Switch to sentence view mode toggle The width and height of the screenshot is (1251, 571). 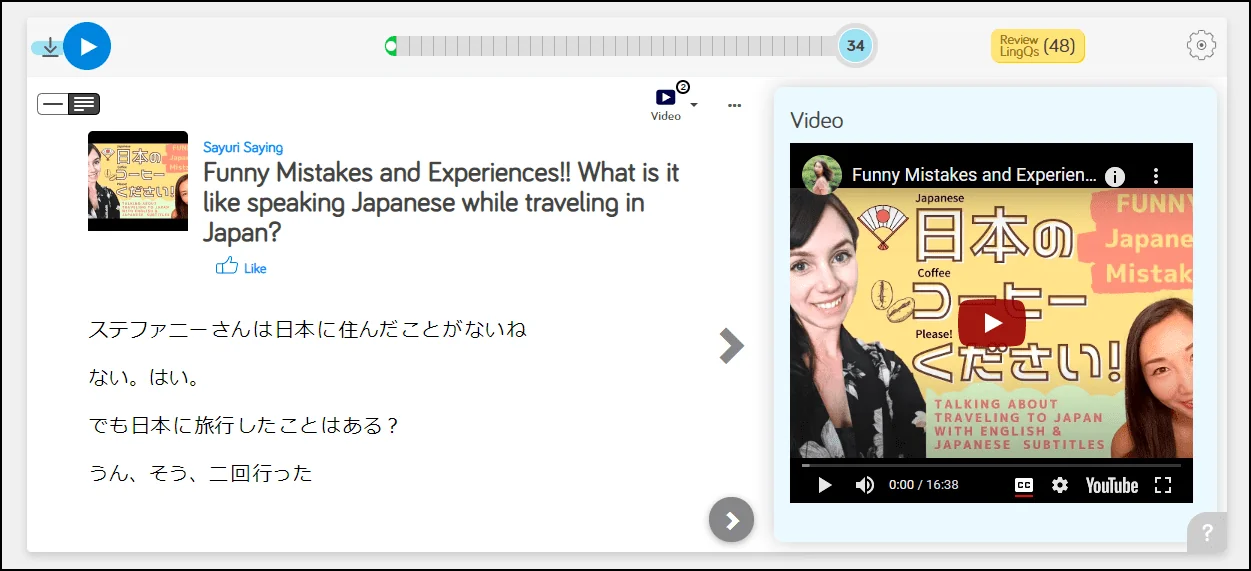coord(54,103)
